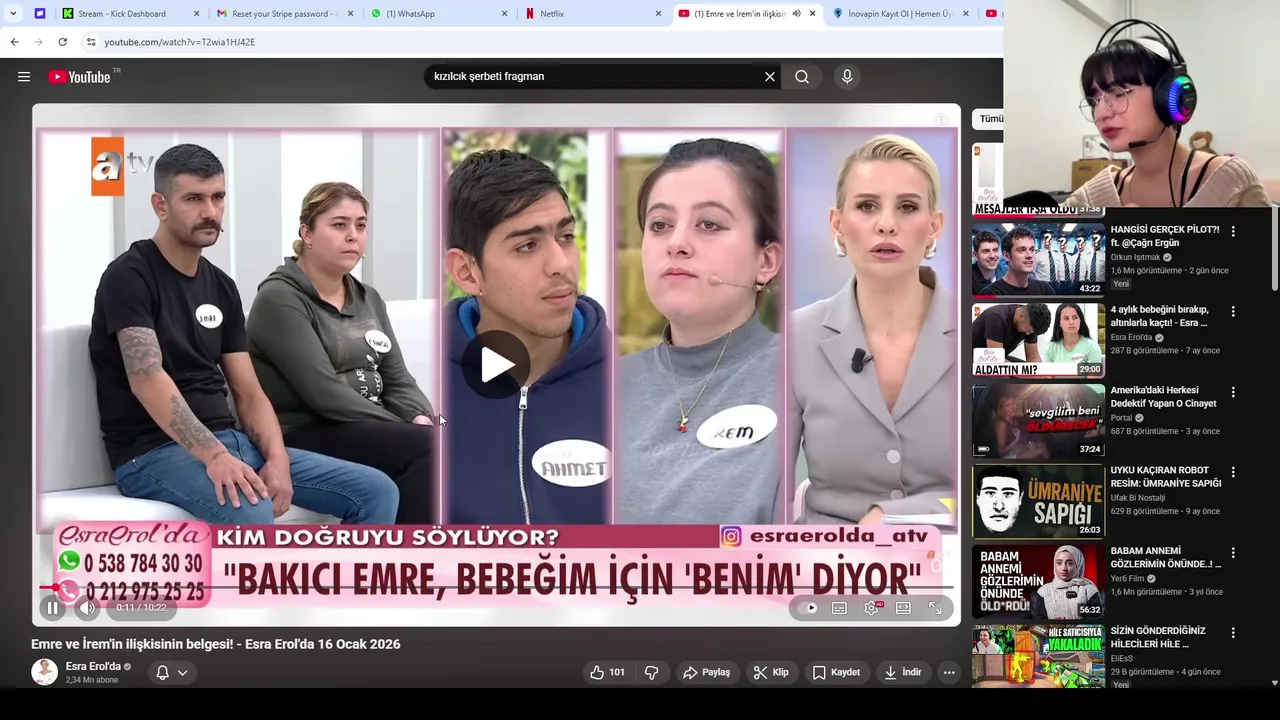Enter full screen mode
The height and width of the screenshot is (720, 1280).
[x=936, y=608]
